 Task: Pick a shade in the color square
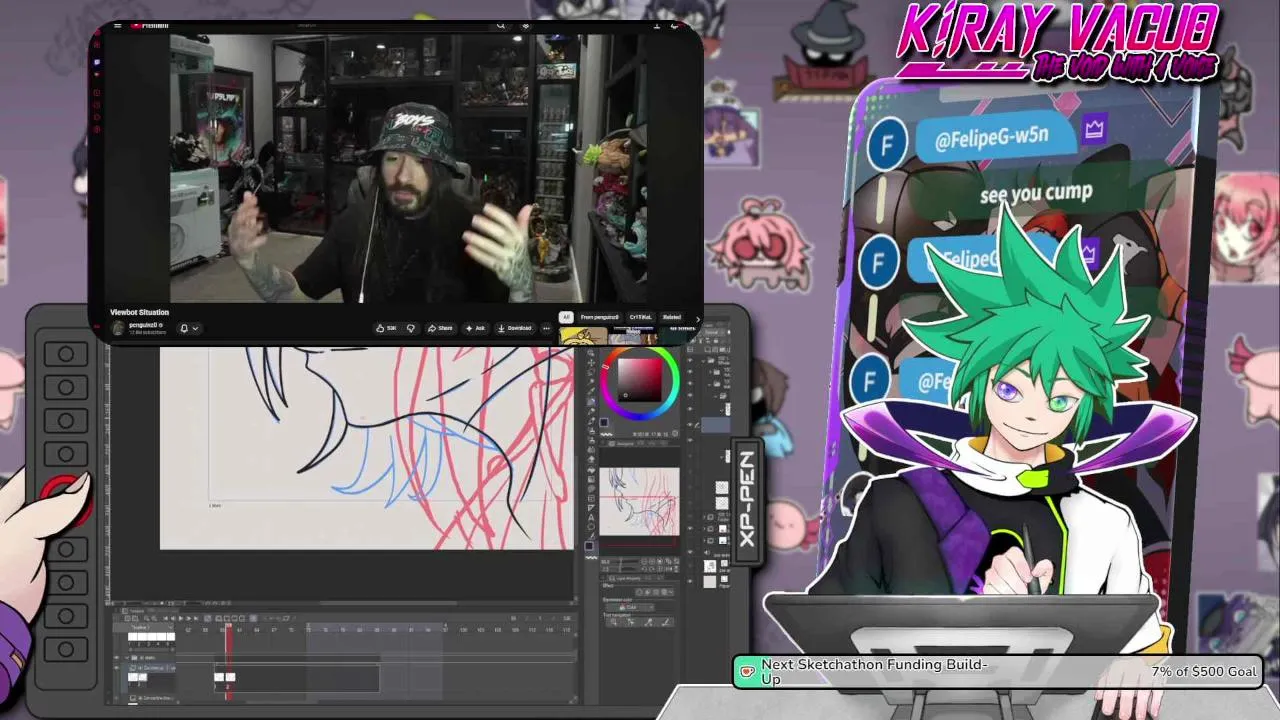[x=640, y=380]
